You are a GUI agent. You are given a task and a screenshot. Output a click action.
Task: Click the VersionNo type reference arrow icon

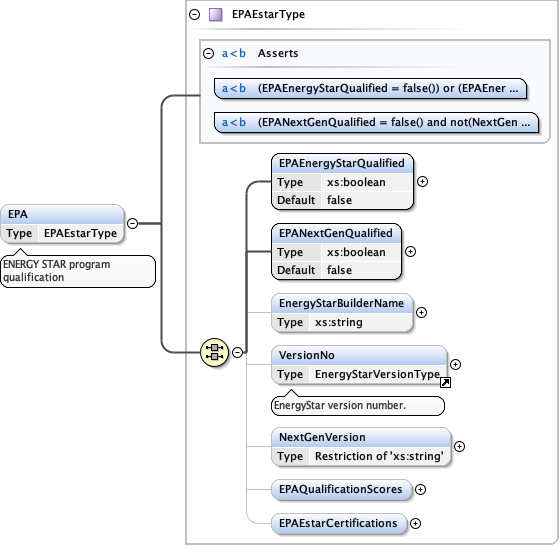tap(445, 383)
